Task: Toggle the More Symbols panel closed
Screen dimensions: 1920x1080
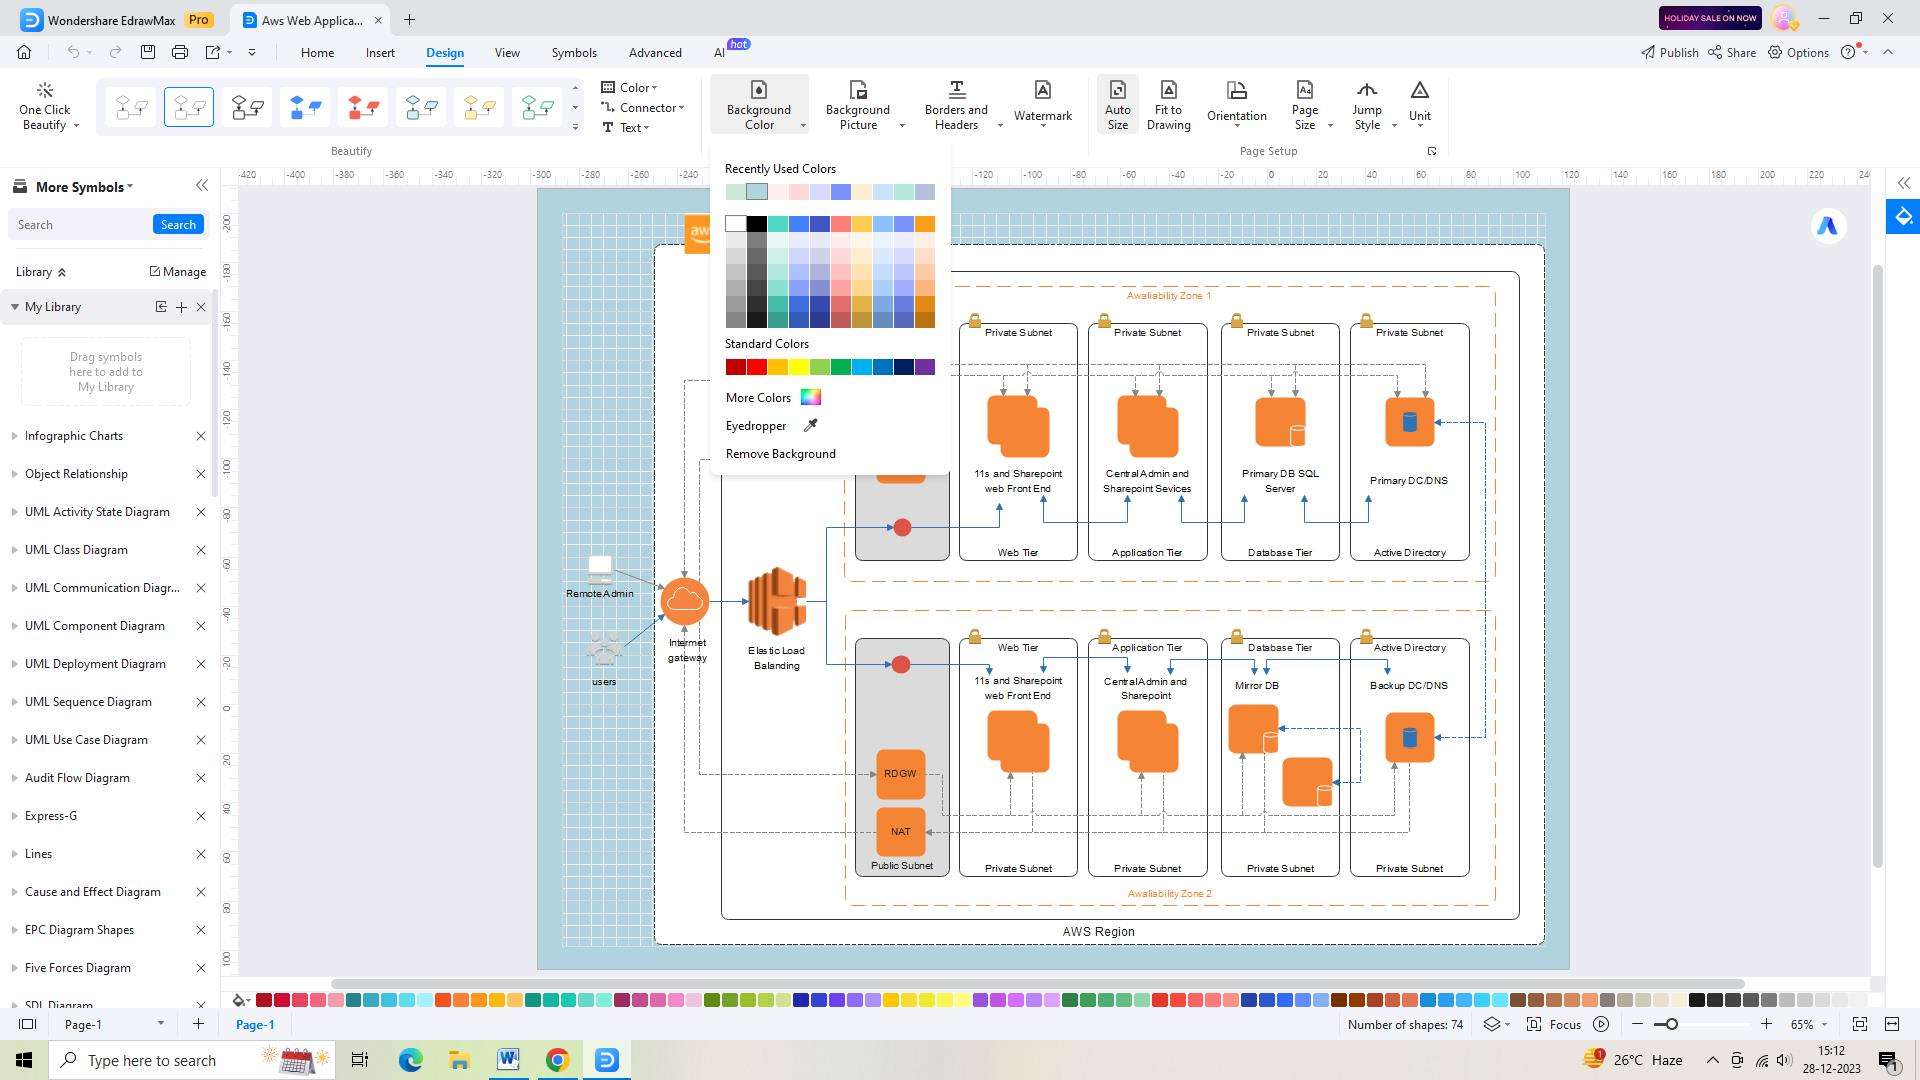Action: tap(200, 186)
